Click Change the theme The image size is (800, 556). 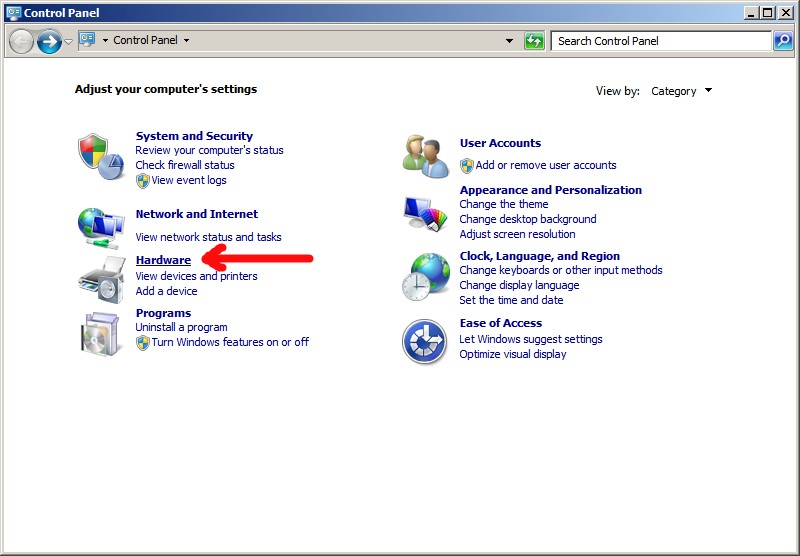coord(504,205)
